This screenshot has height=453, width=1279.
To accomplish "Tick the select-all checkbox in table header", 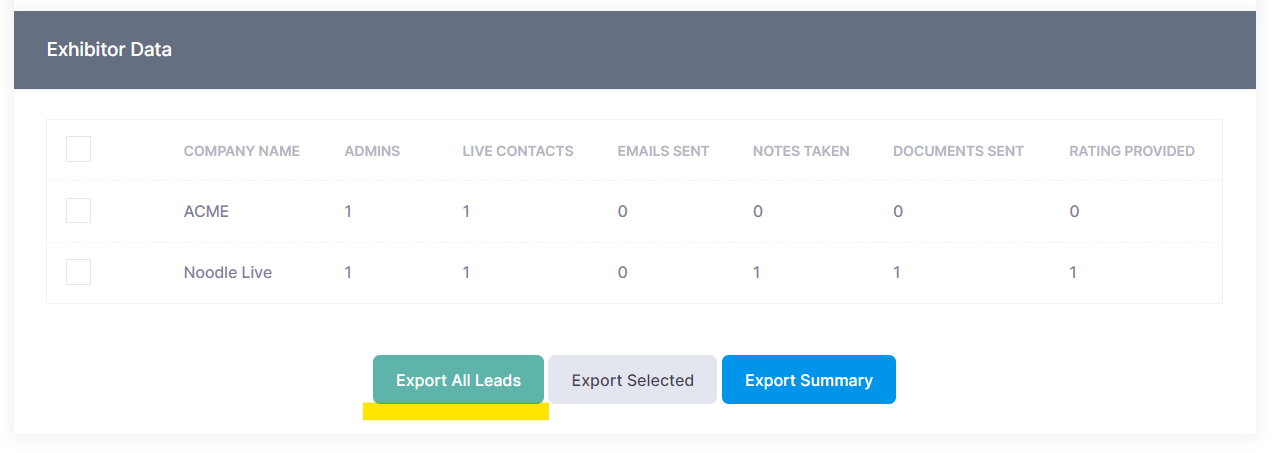I will (78, 150).
